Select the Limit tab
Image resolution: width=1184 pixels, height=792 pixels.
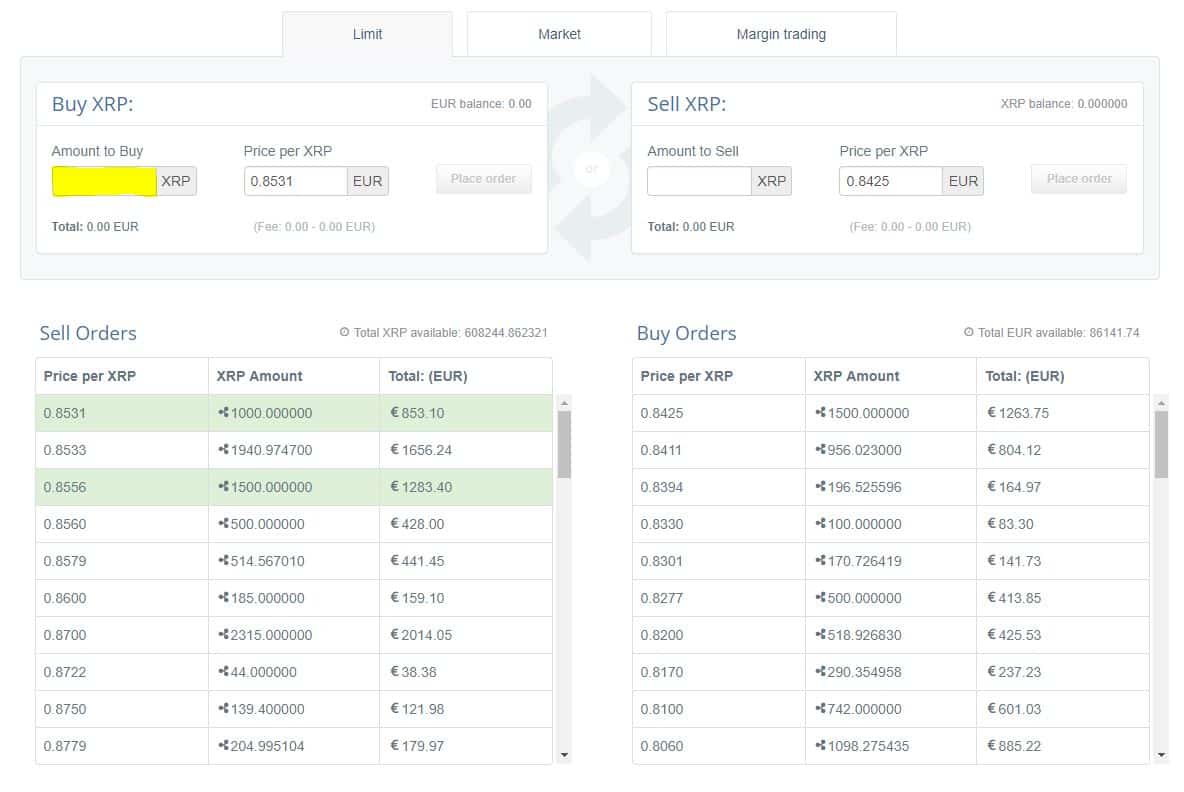(367, 34)
